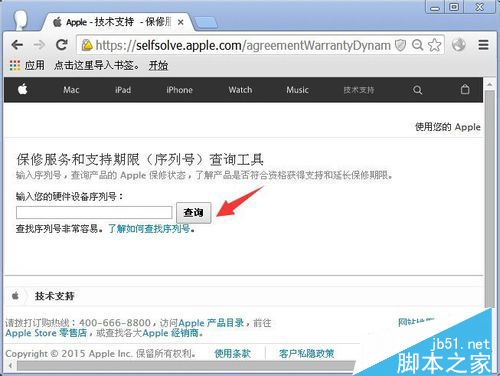The width and height of the screenshot is (500, 376).
Task: Click the security warning padlock icon
Action: 87,45
